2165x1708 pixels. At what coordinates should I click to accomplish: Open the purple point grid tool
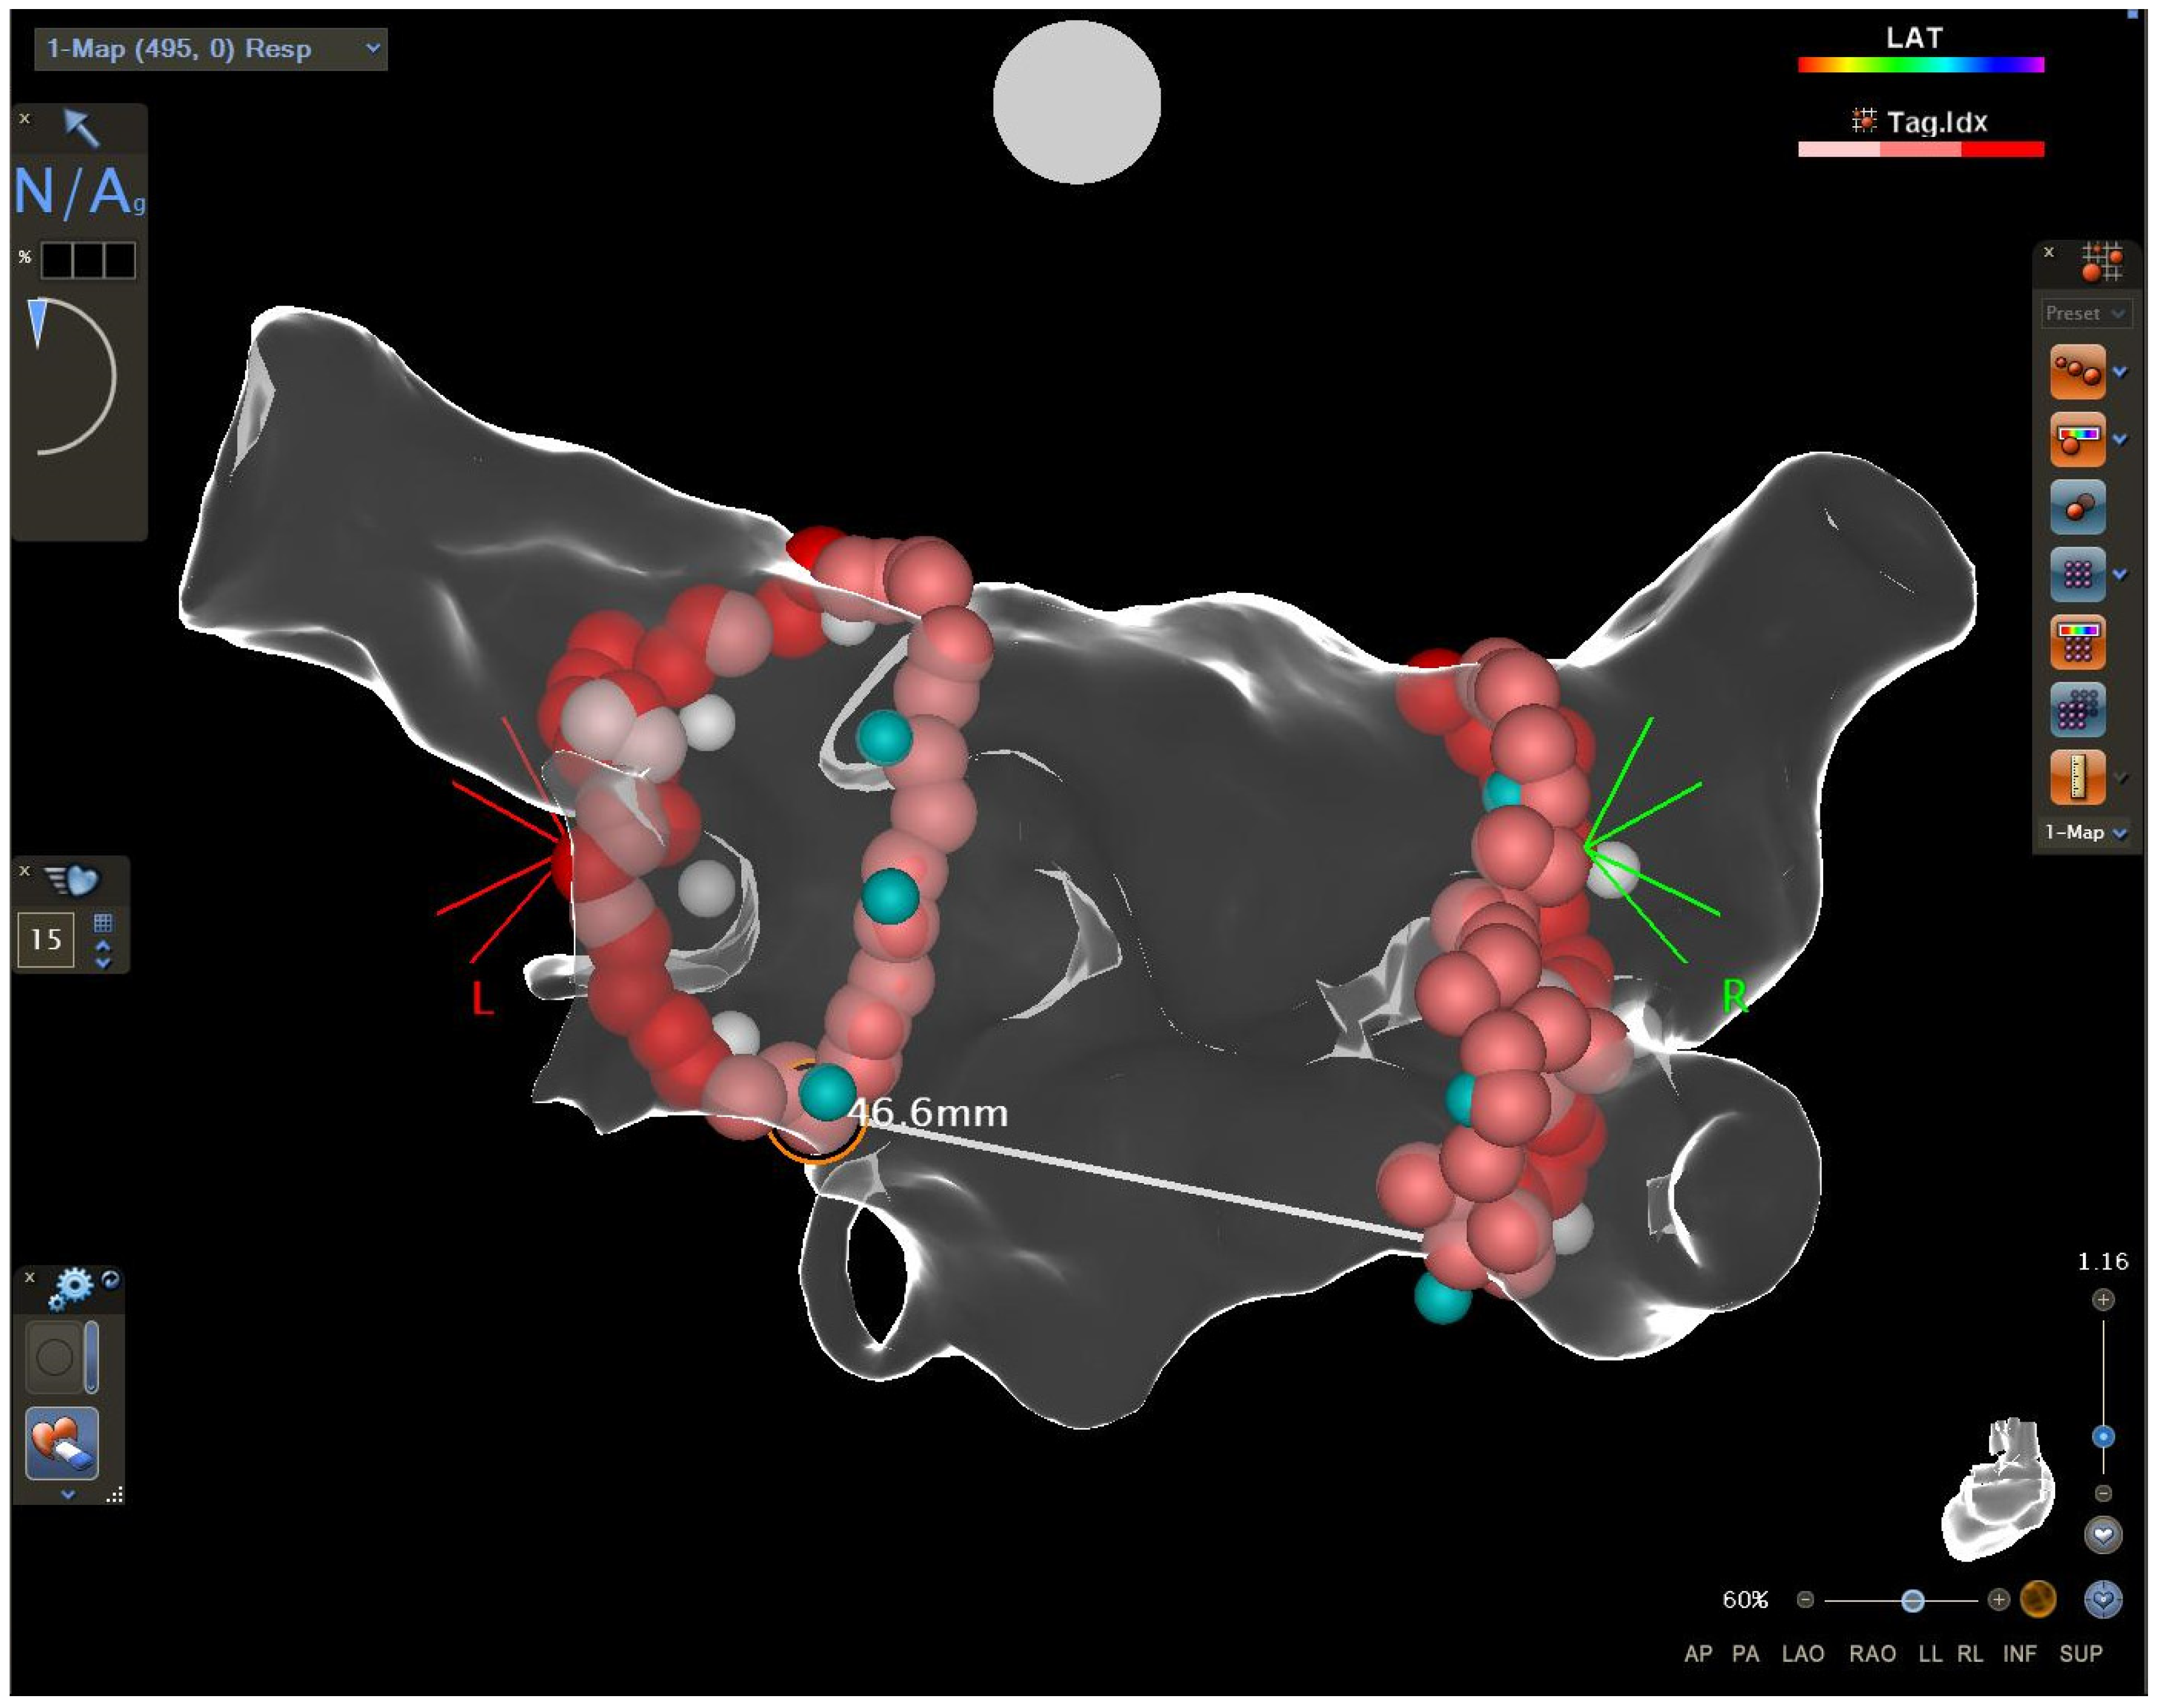click(2077, 574)
